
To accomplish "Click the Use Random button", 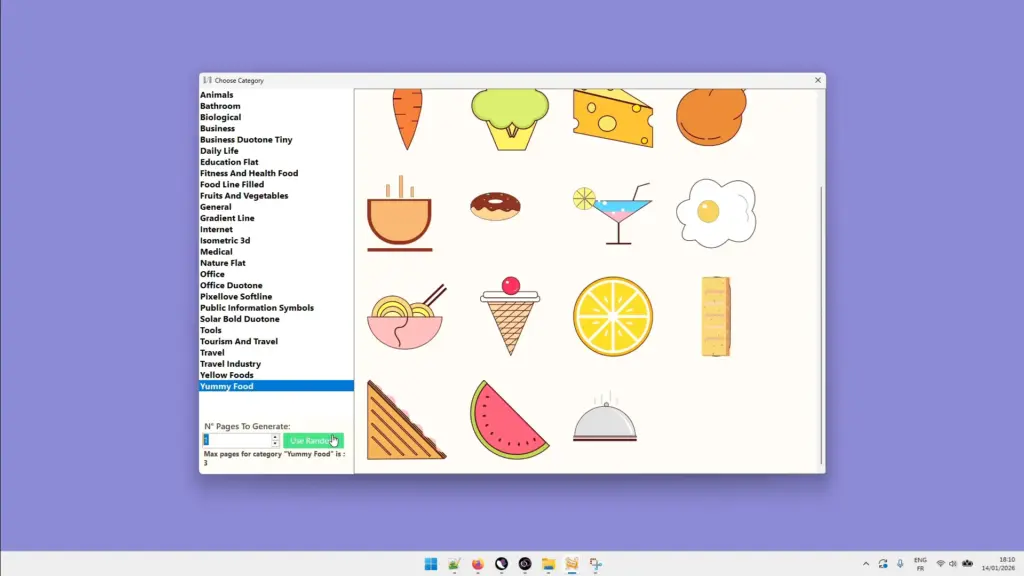I will [x=312, y=440].
